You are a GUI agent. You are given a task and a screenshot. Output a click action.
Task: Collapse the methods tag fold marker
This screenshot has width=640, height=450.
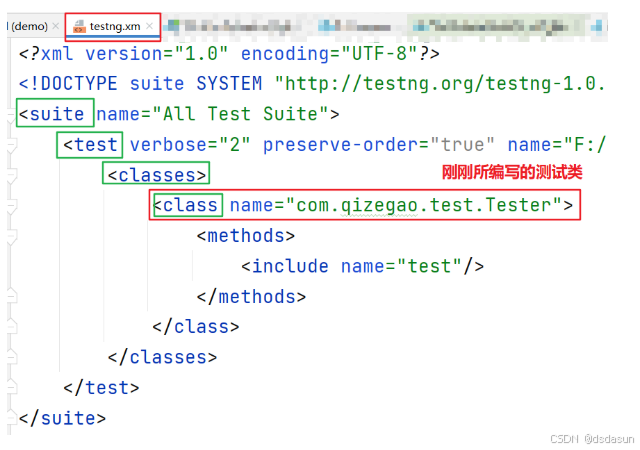point(11,238)
